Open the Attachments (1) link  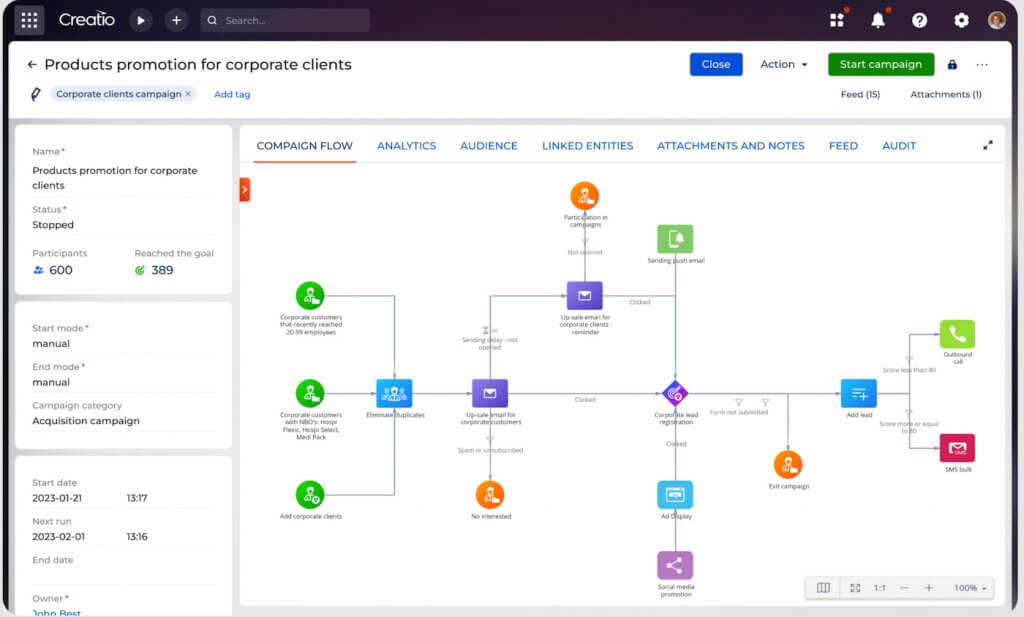(x=944, y=94)
